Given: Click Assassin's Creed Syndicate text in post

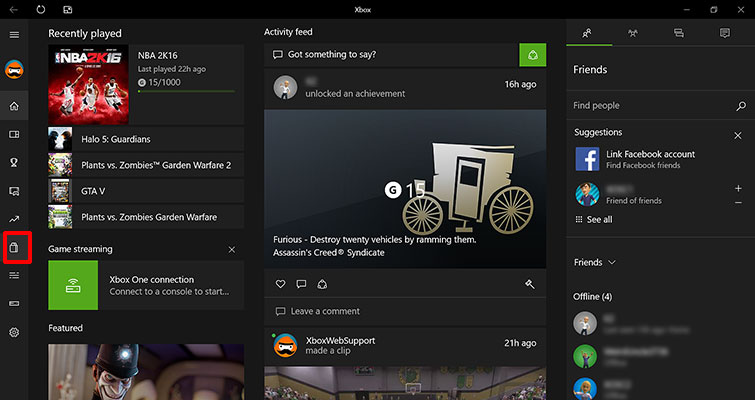Looking at the screenshot, I should click(x=328, y=253).
